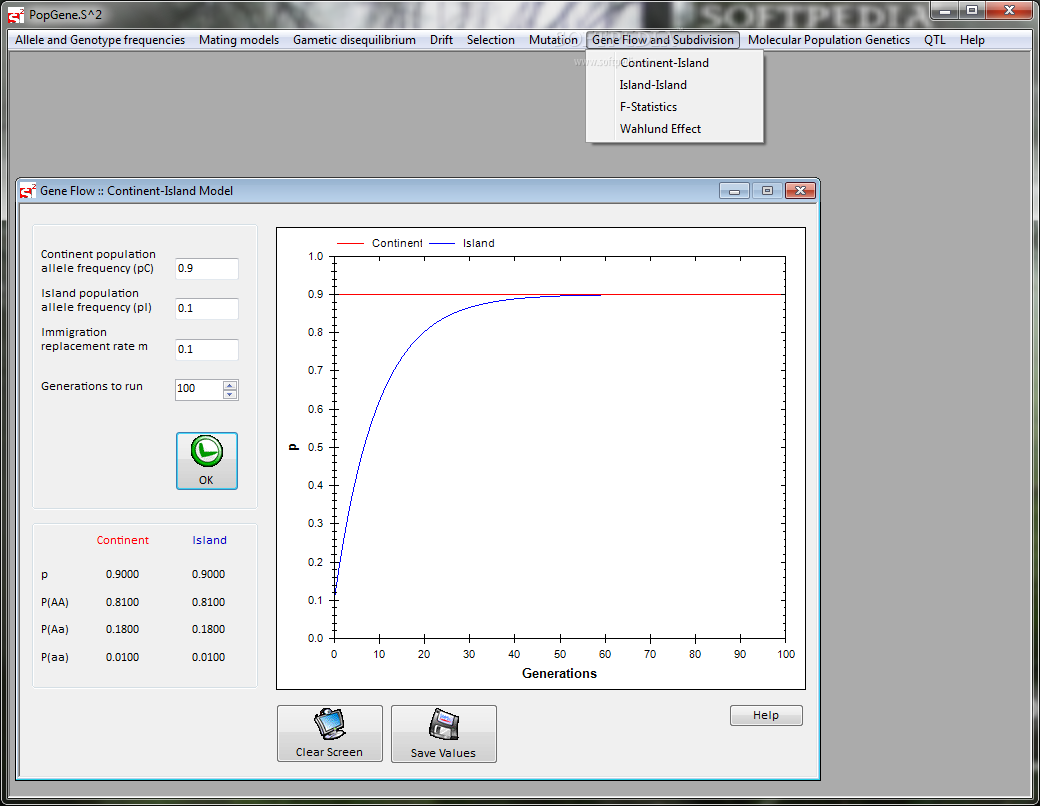The image size is (1040, 806).
Task: Choose Continent-Island from the dropdown menu
Action: pos(675,63)
